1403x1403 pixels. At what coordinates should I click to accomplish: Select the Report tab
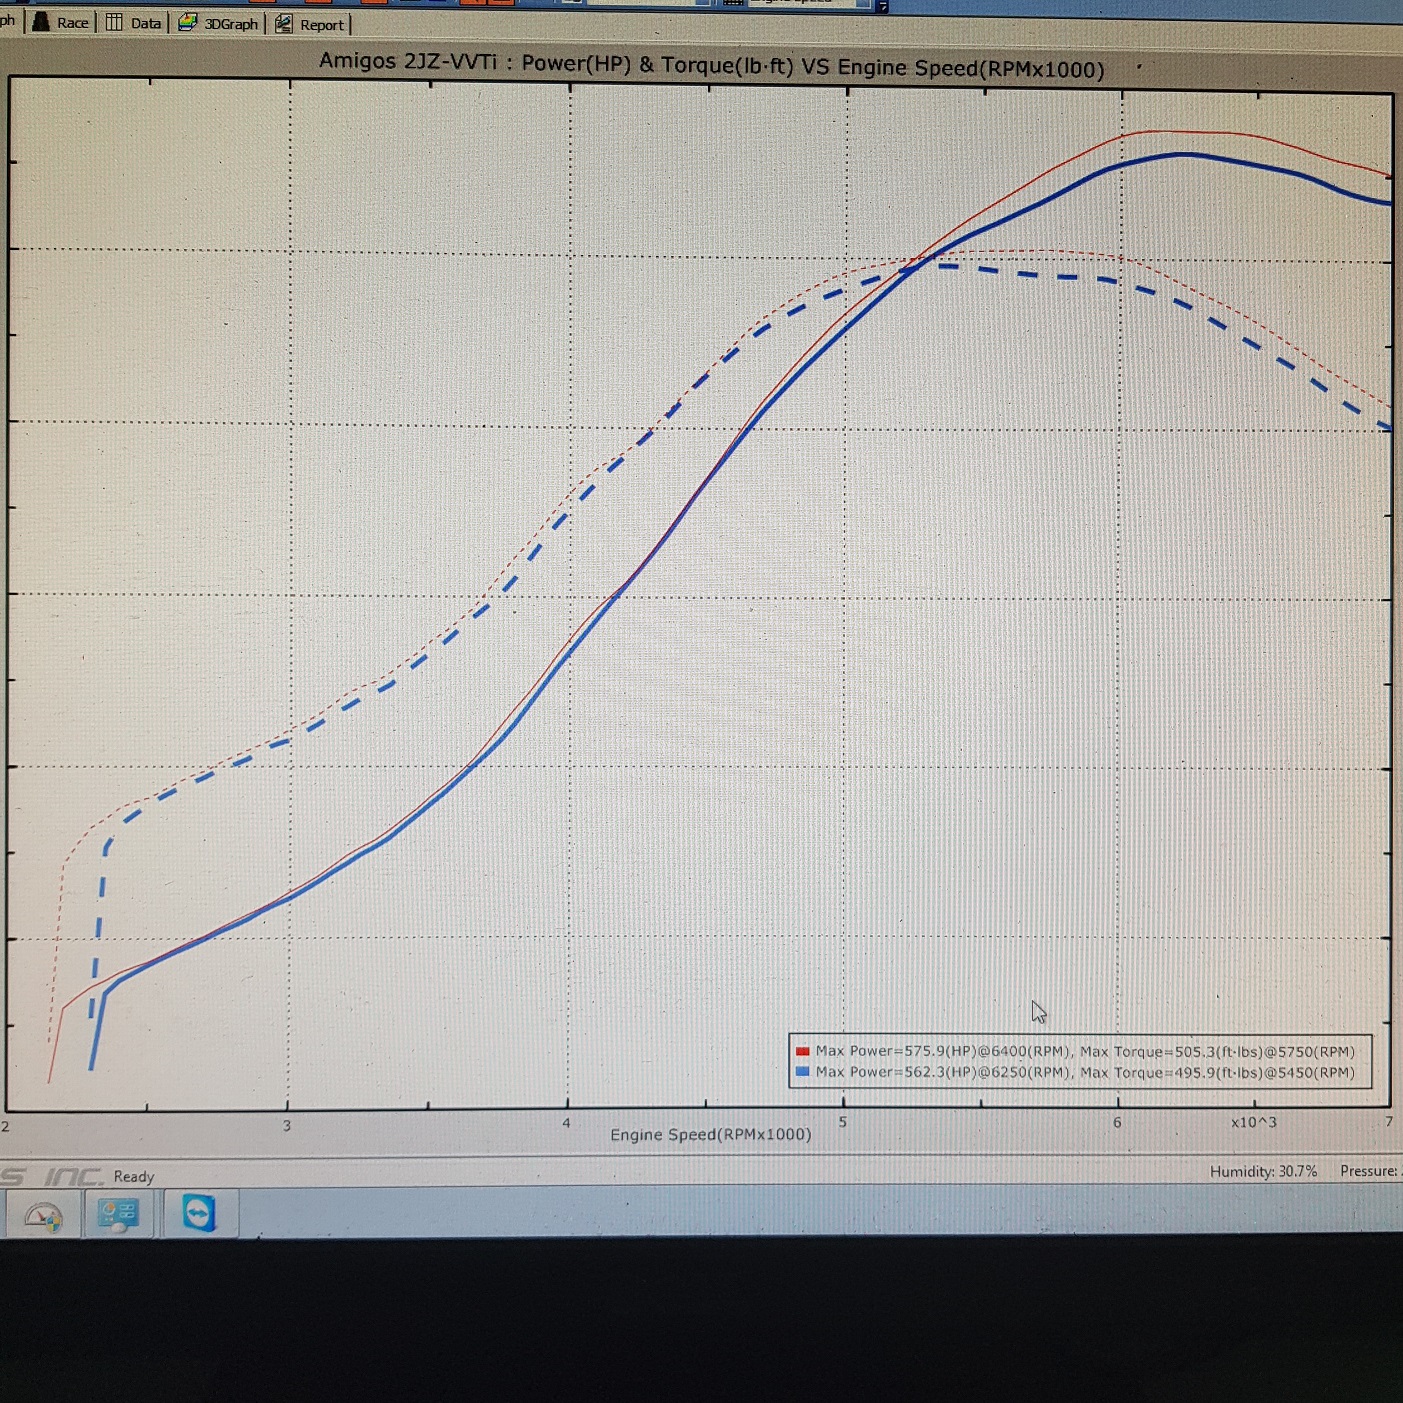pyautogui.click(x=311, y=25)
